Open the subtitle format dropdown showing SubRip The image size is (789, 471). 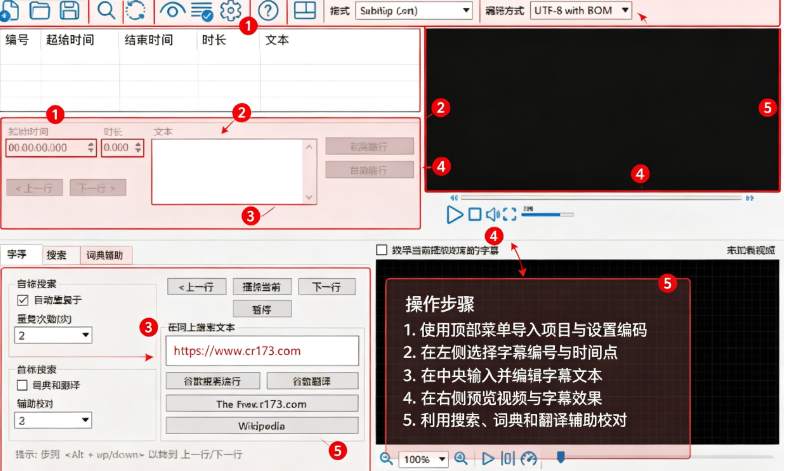tap(414, 11)
